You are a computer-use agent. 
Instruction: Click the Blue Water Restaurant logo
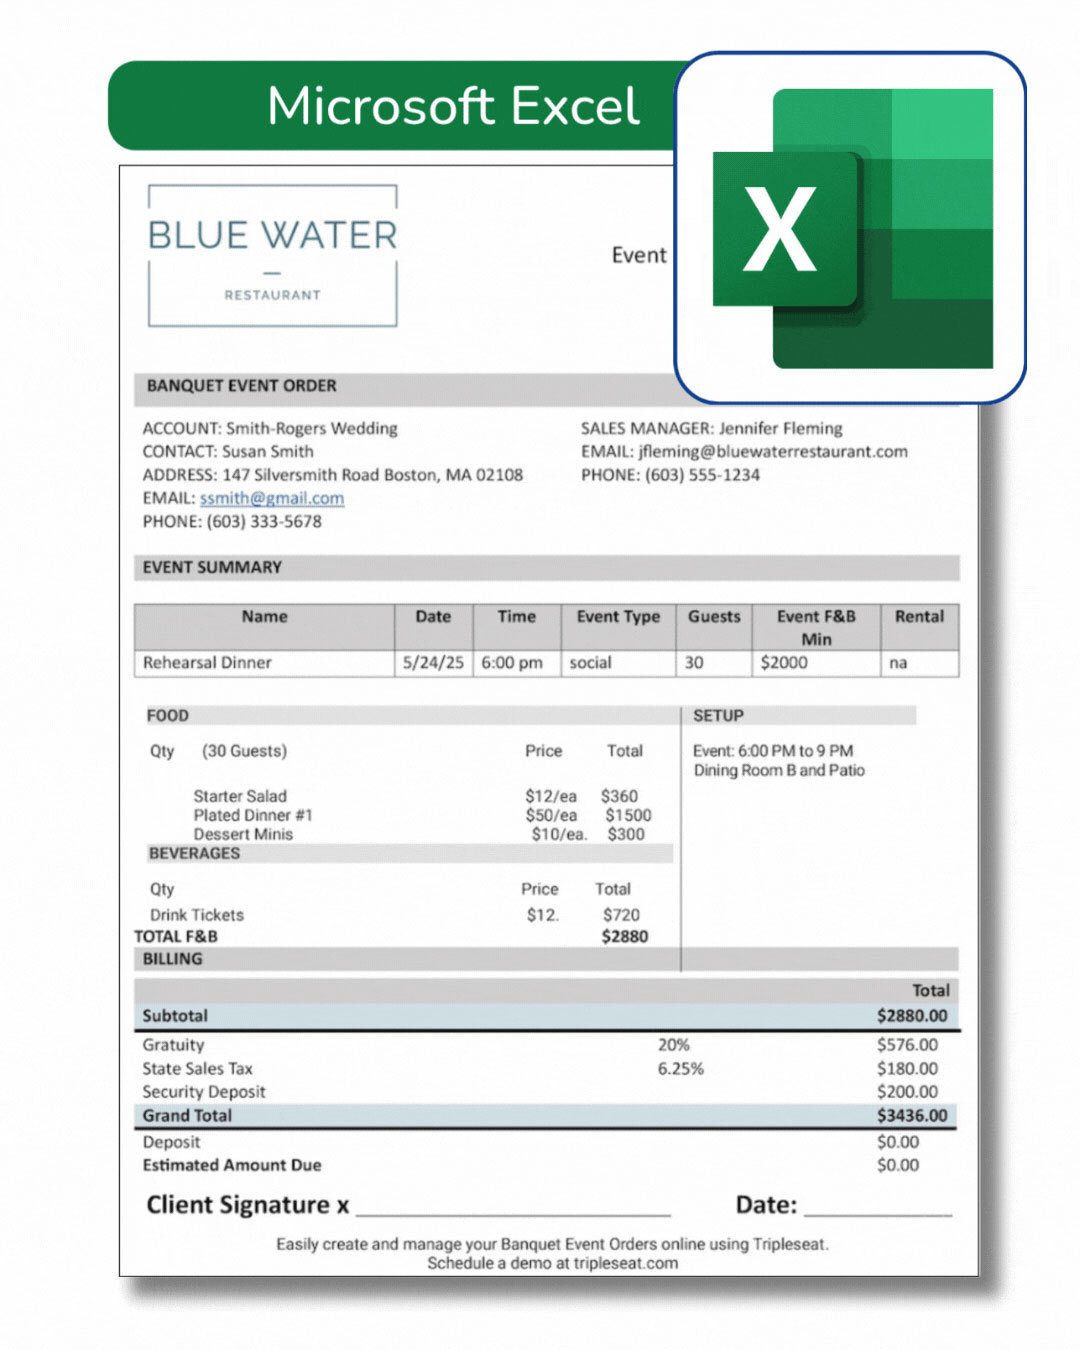click(272, 256)
